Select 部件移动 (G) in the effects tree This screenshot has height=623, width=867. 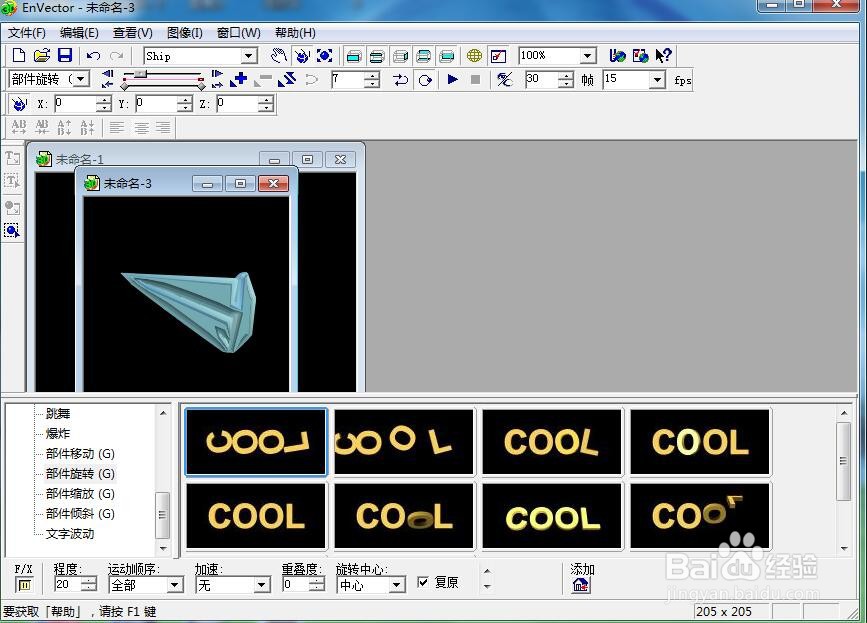80,453
